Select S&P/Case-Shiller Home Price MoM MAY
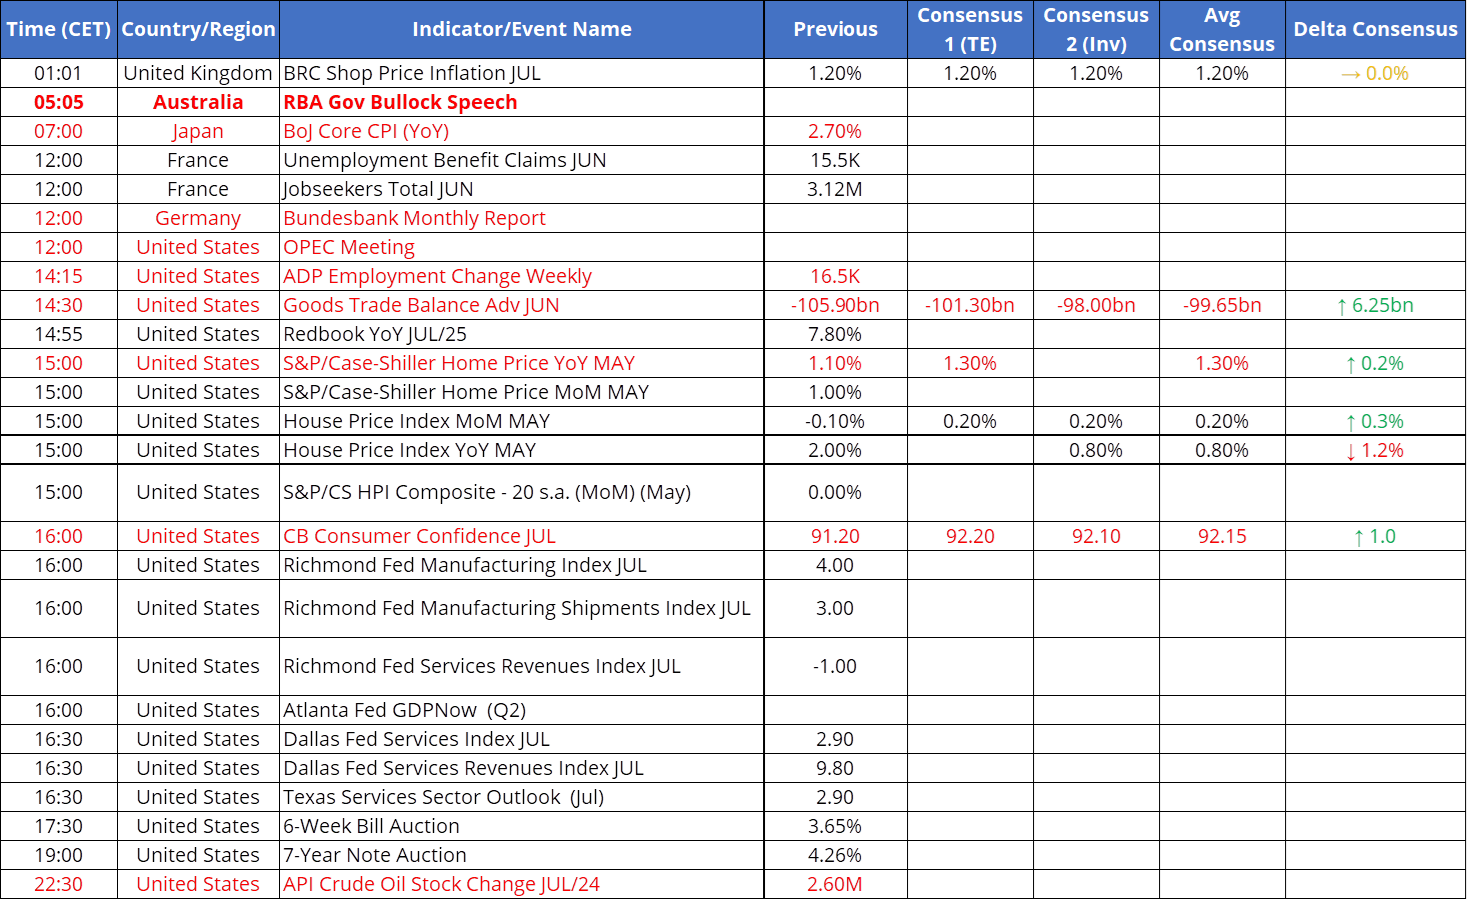 522,392
